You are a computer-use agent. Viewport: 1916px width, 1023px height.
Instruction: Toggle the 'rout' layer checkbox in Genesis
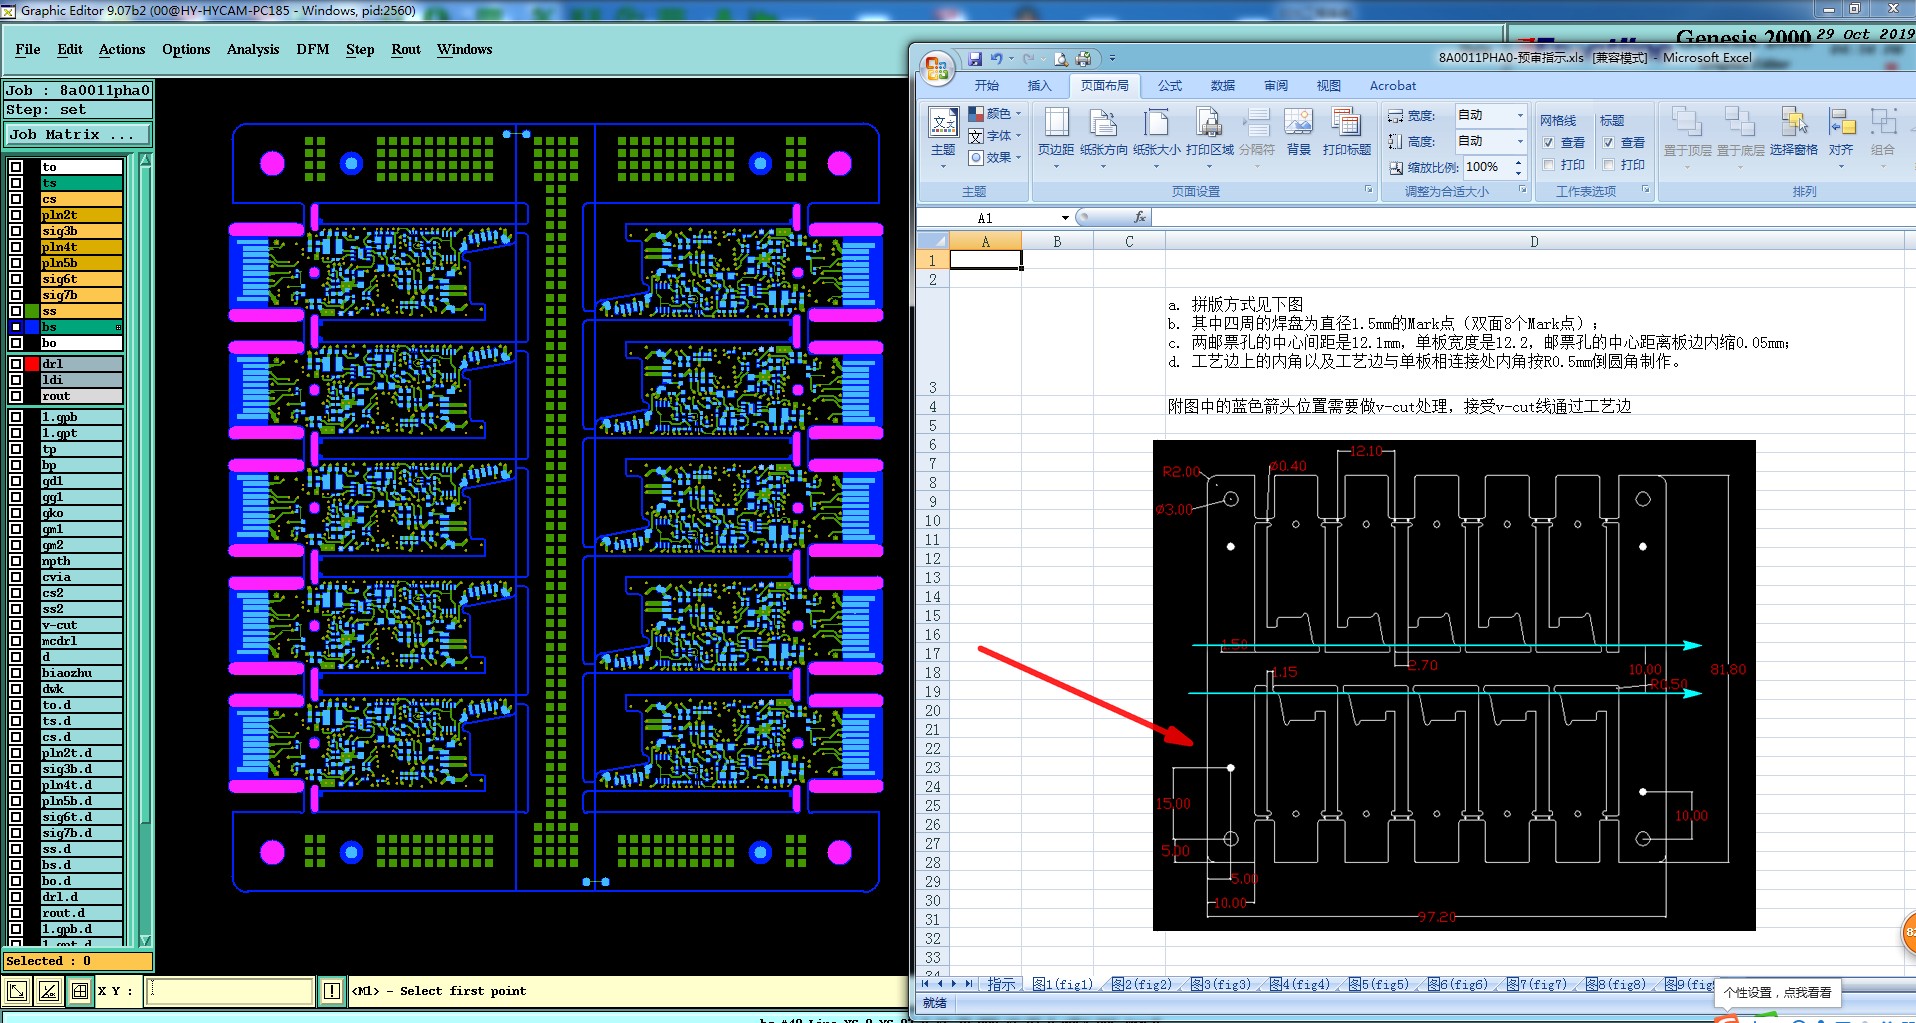coord(16,396)
